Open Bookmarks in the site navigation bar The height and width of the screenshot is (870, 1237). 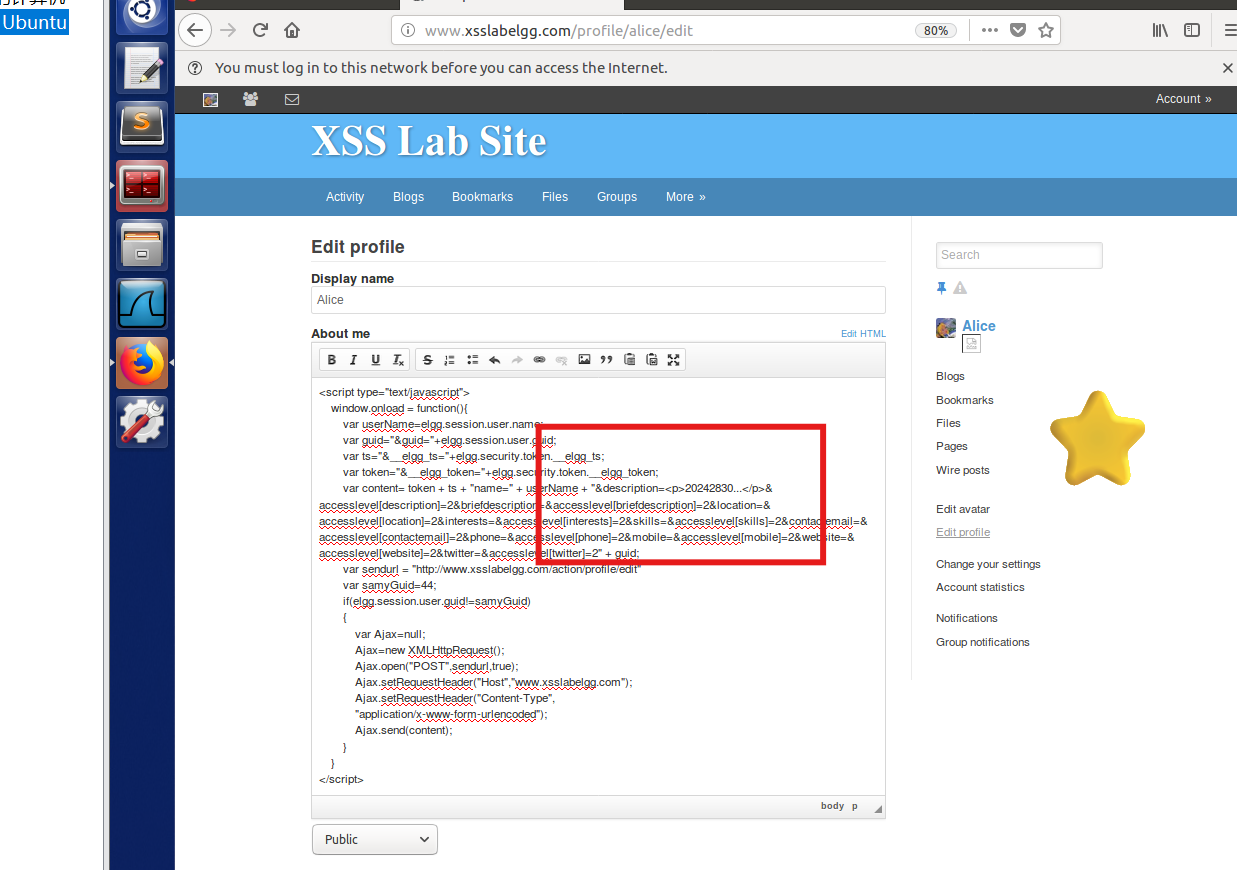[482, 197]
